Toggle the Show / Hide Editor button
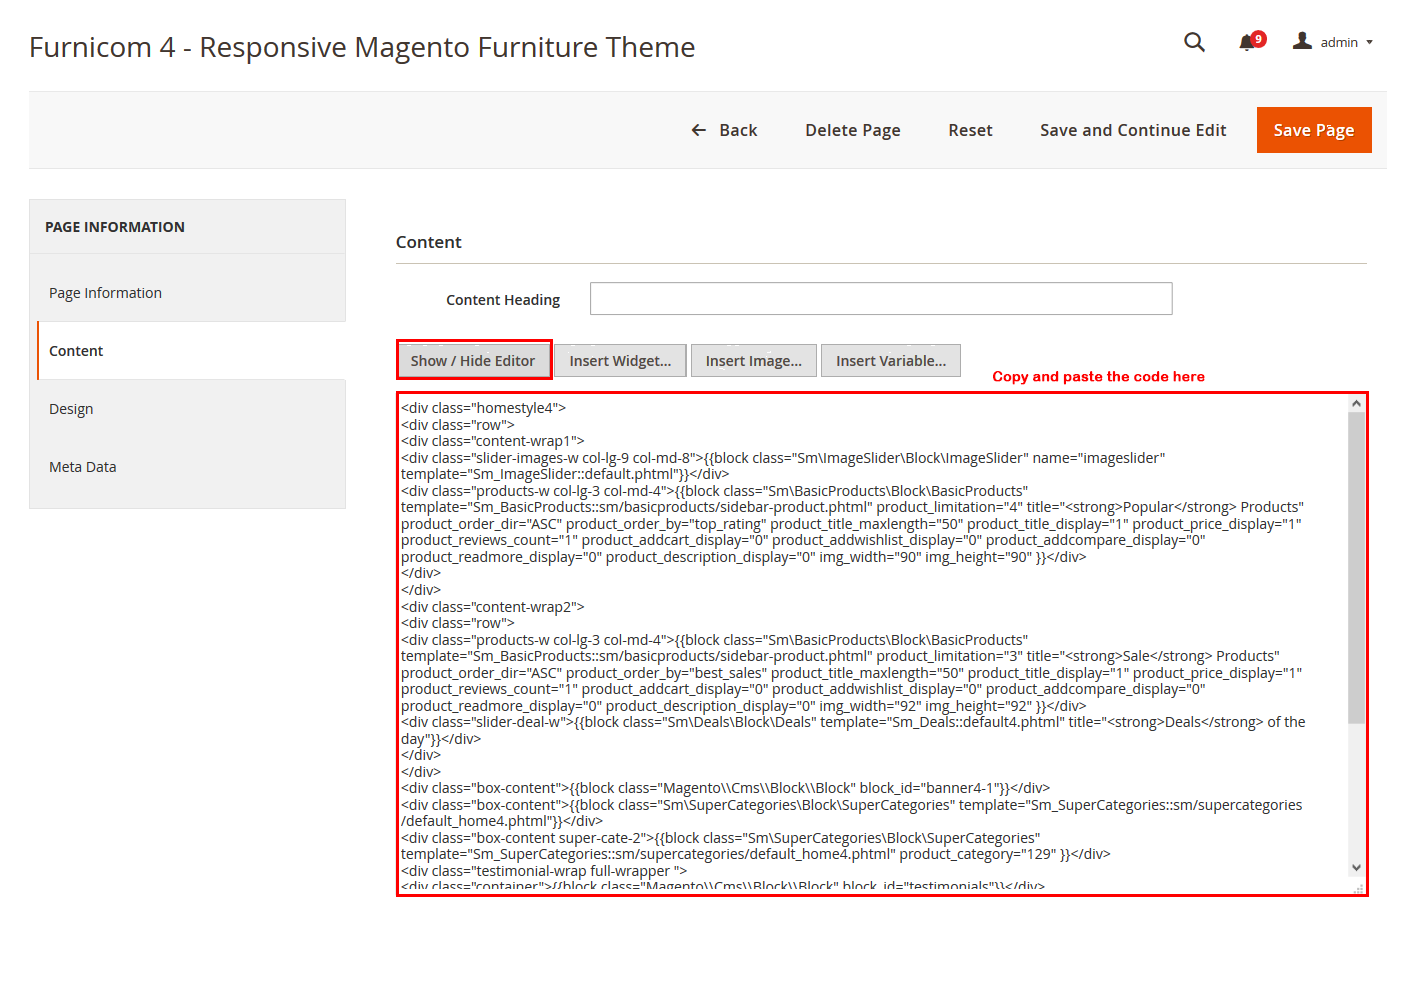 coord(473,361)
